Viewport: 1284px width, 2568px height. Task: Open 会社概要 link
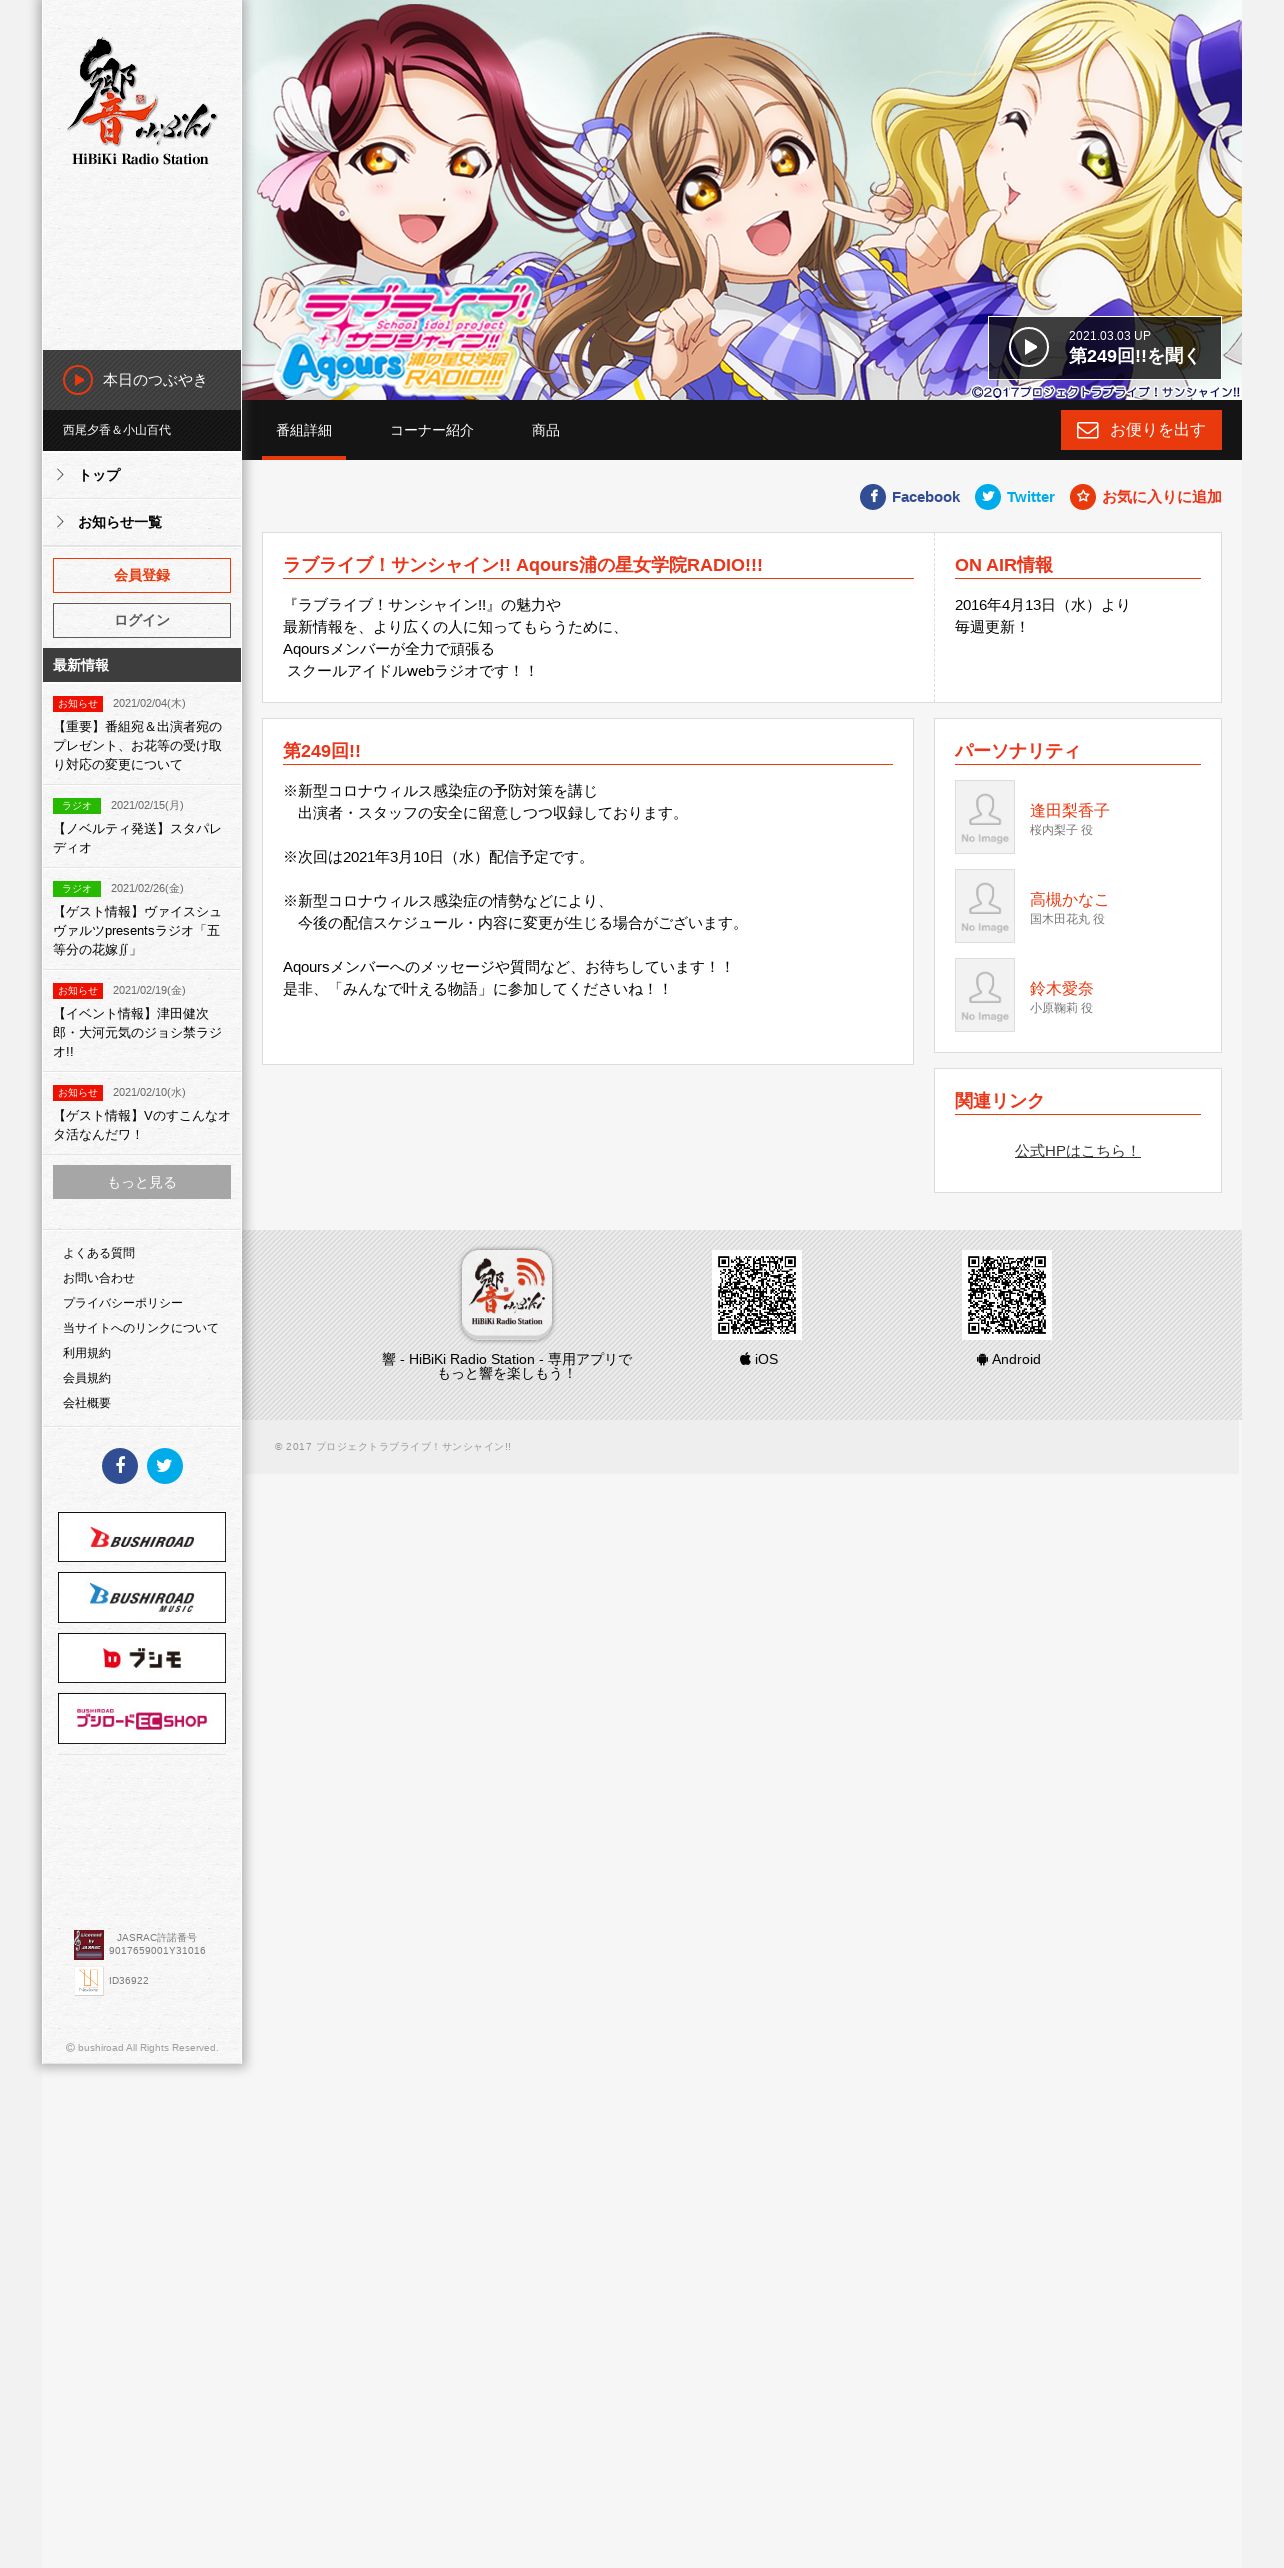[x=87, y=1403]
